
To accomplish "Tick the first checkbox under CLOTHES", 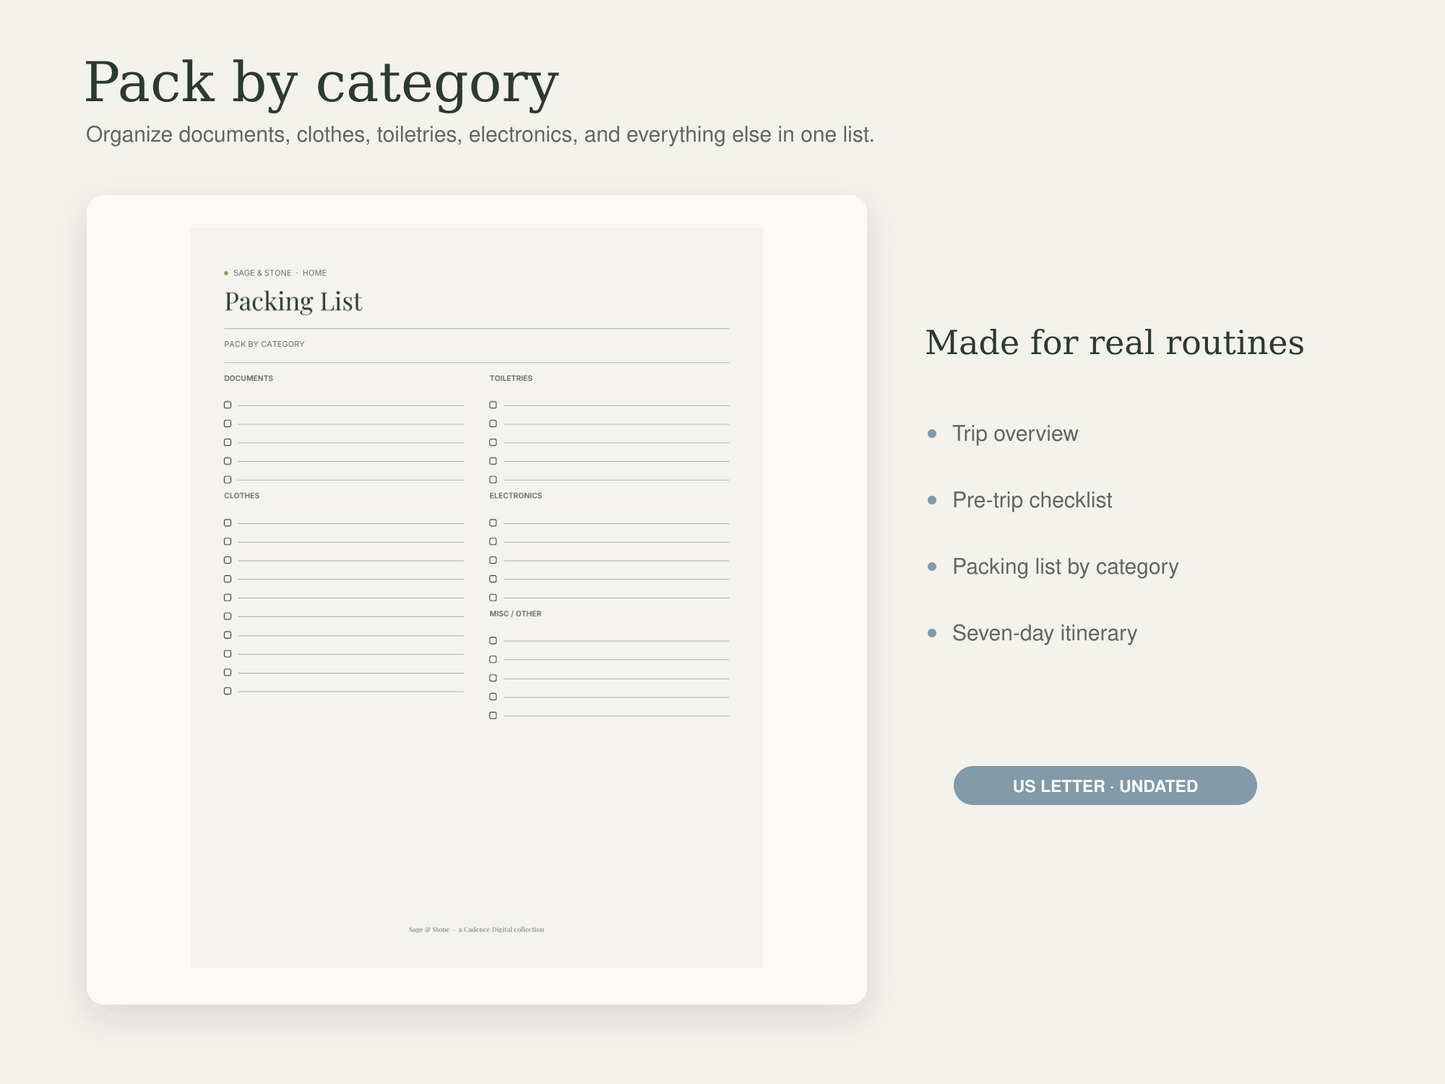I will point(228,523).
